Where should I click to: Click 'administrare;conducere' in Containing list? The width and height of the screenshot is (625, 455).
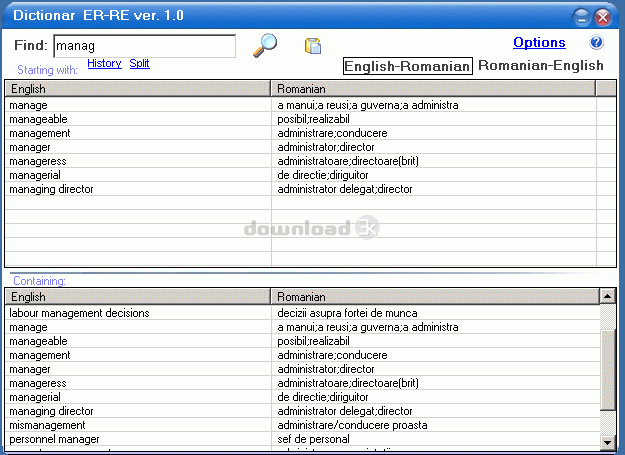pos(332,355)
